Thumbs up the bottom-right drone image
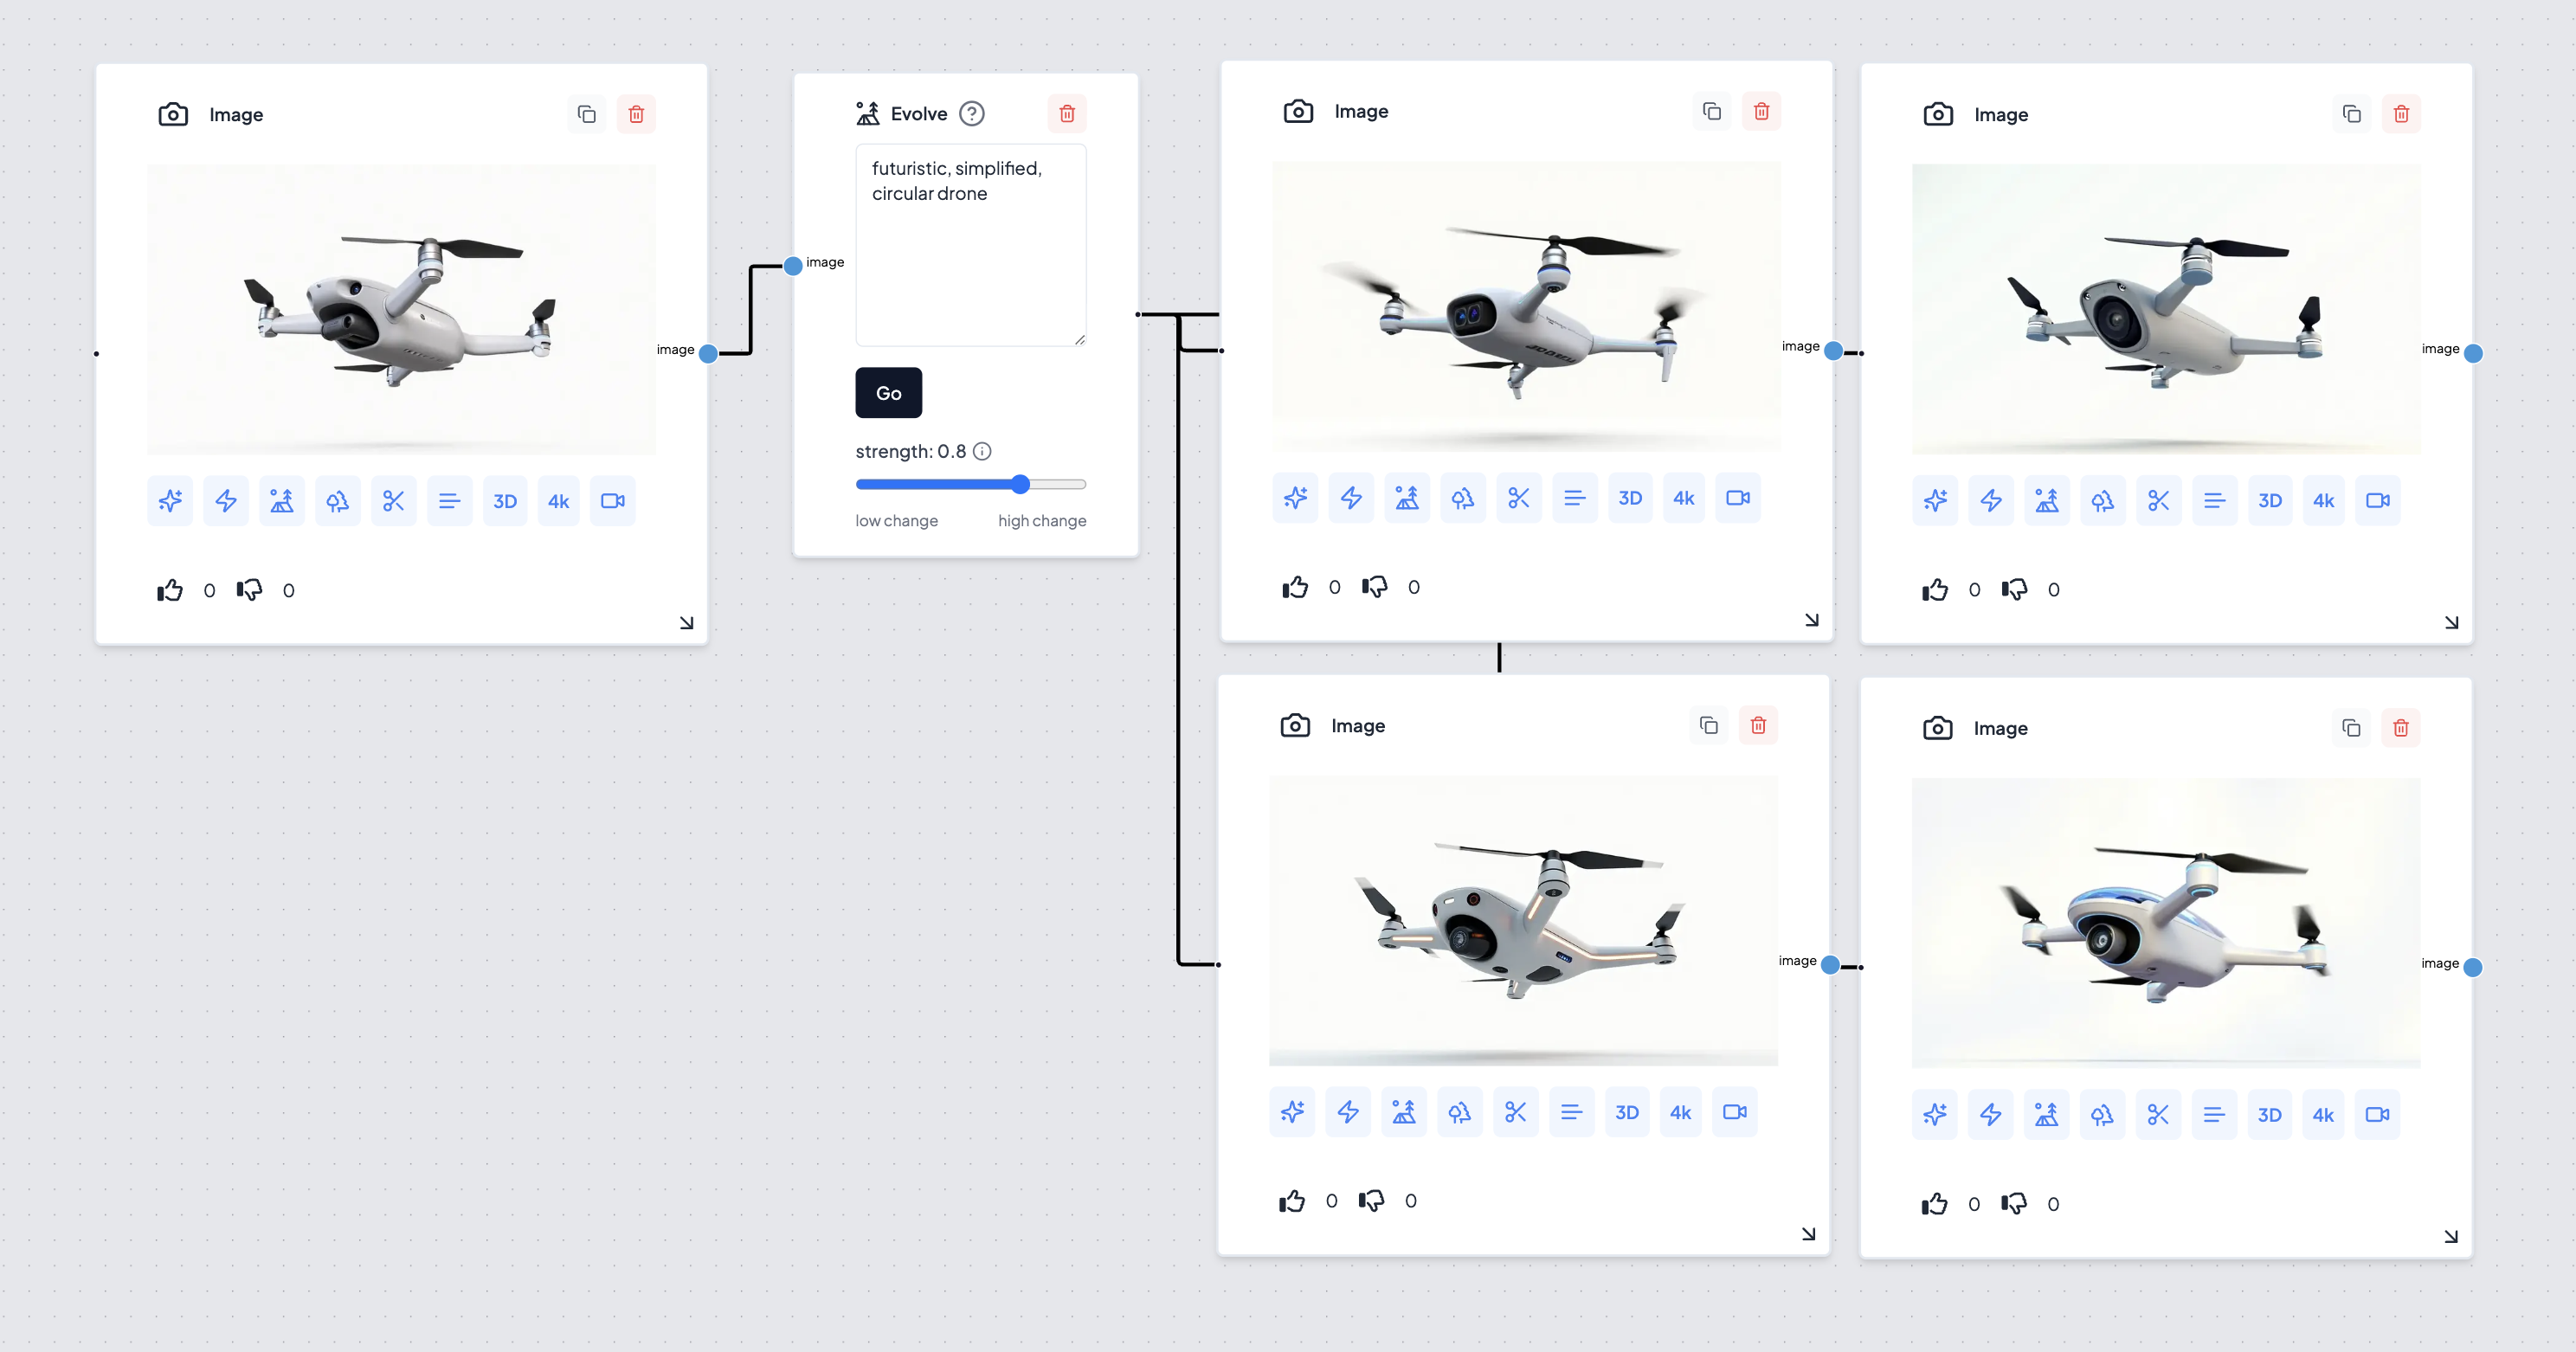 tap(1934, 1204)
